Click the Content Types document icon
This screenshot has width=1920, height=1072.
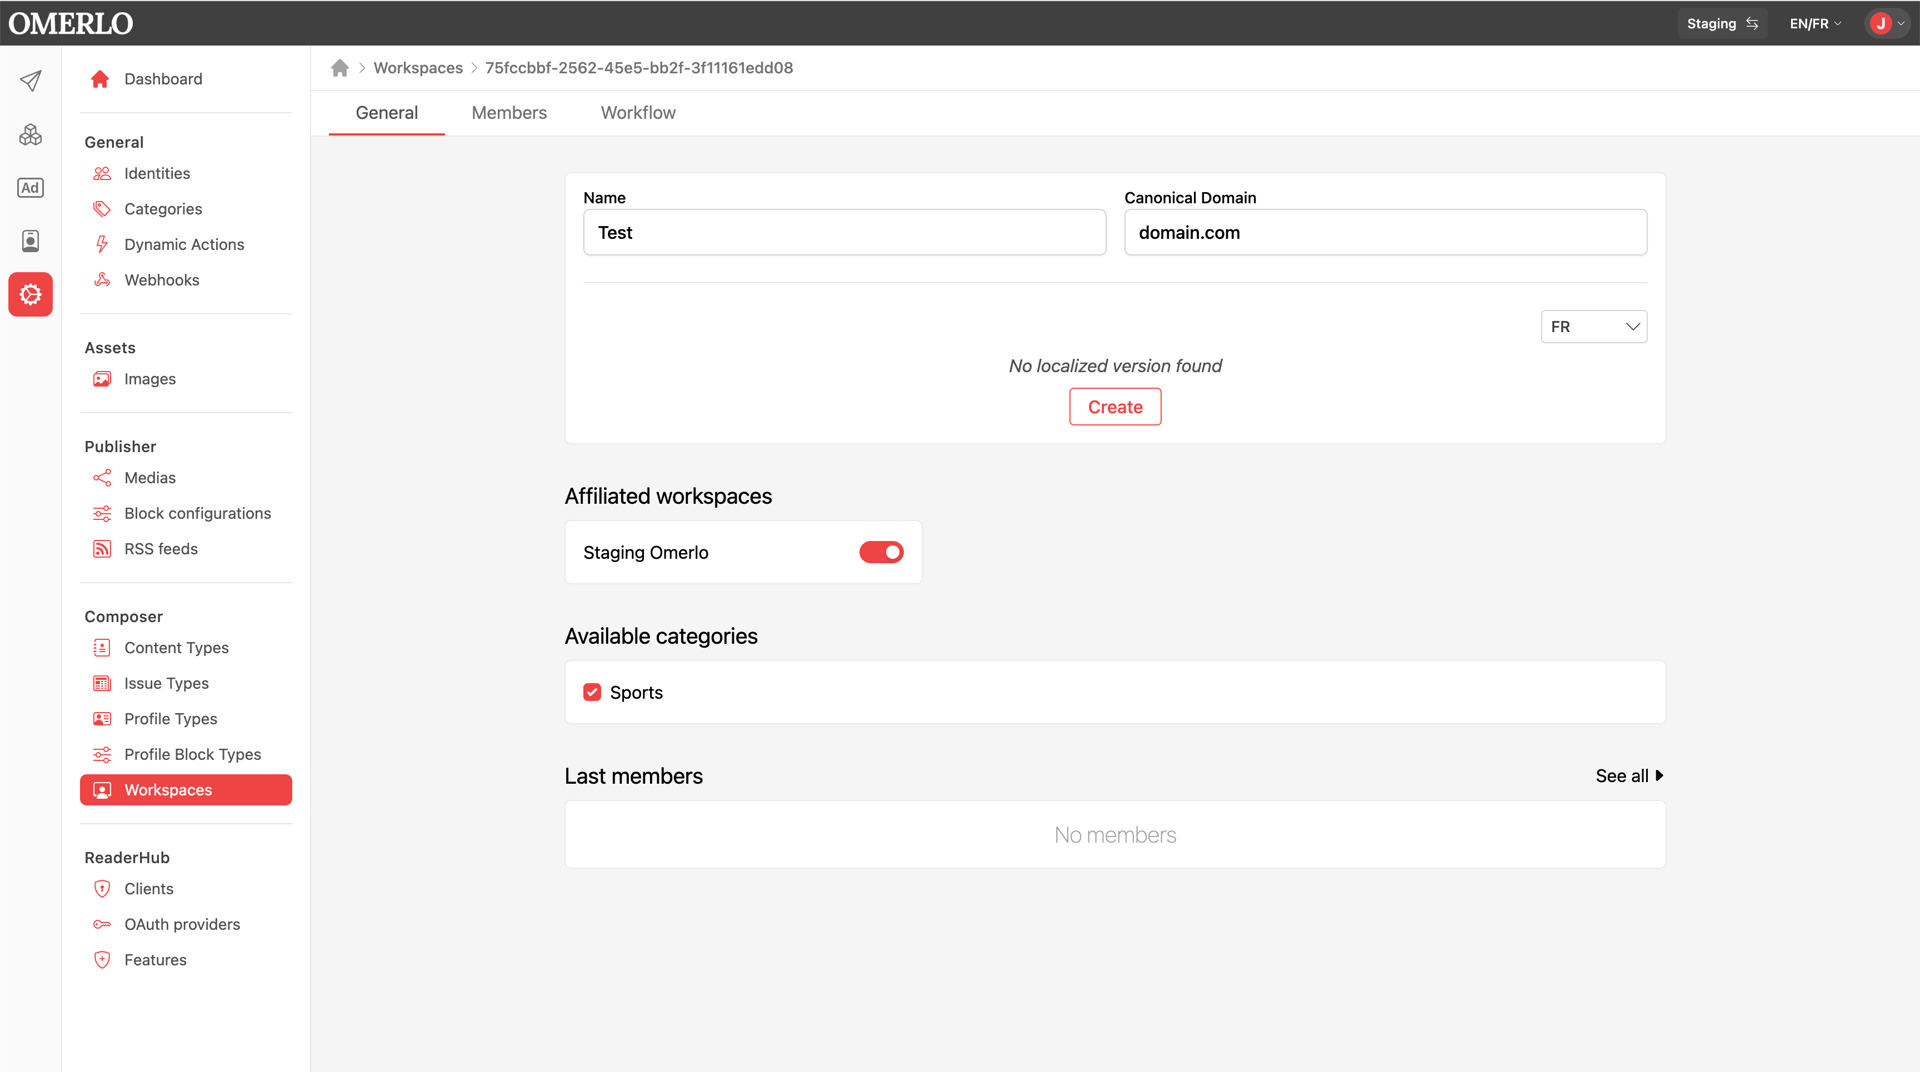click(x=102, y=648)
